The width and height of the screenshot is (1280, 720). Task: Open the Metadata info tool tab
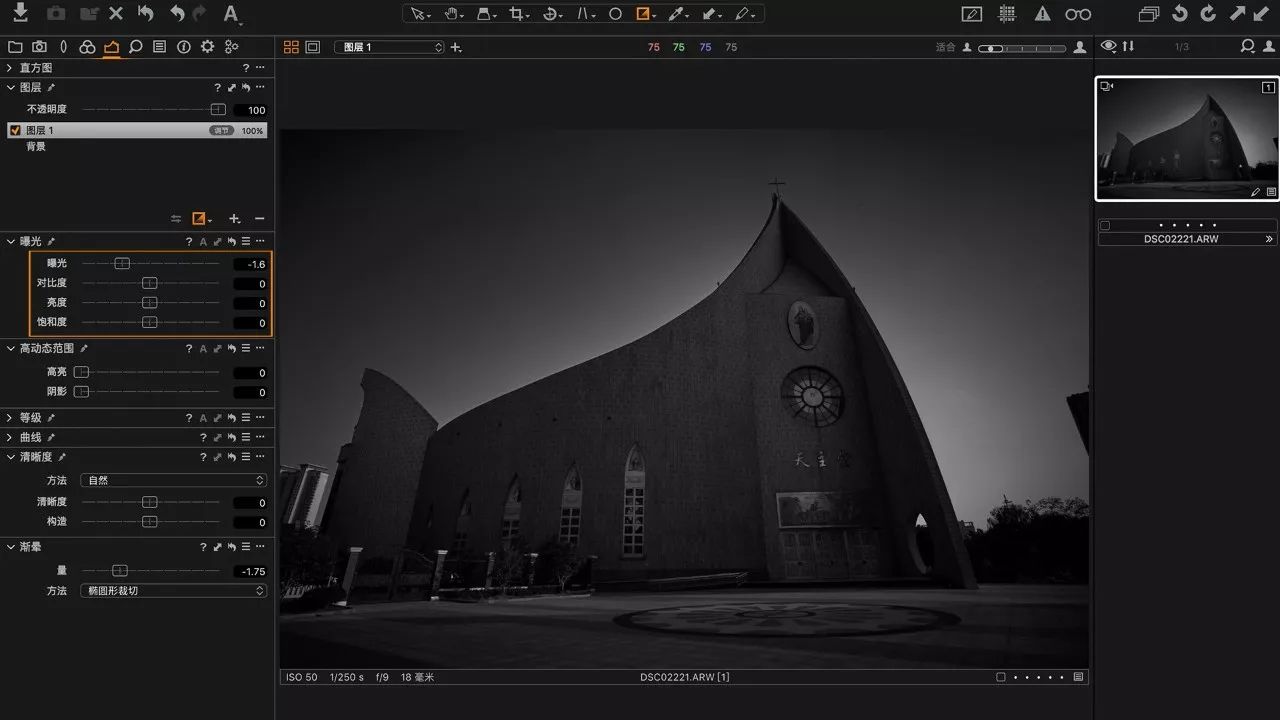pos(184,47)
